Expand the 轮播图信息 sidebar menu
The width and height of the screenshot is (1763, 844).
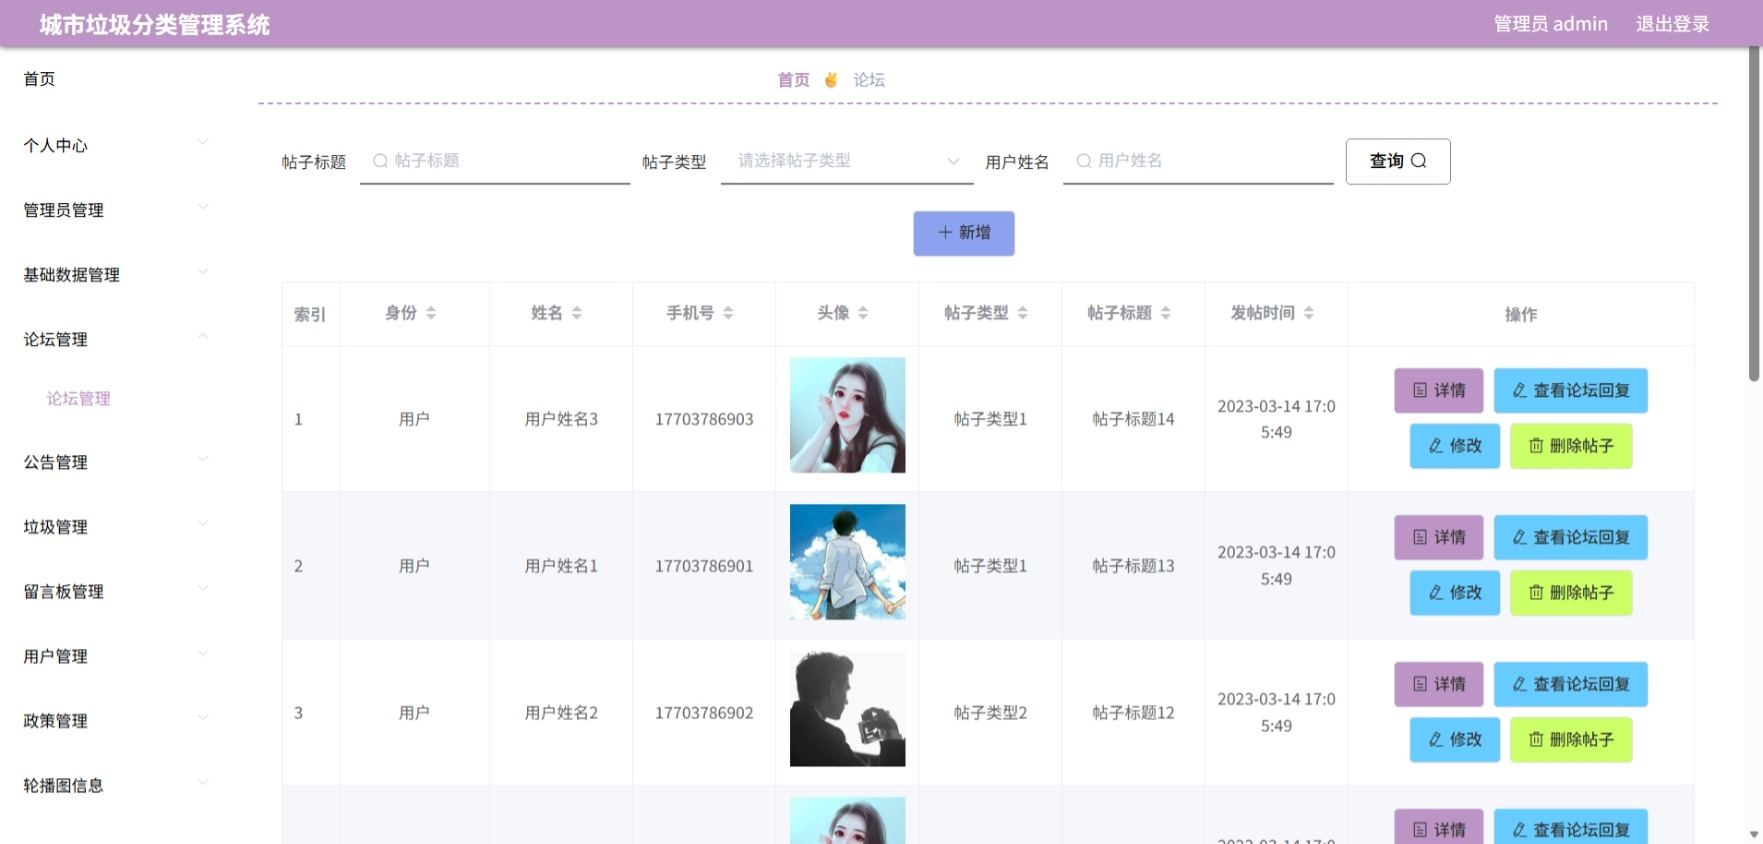[116, 785]
